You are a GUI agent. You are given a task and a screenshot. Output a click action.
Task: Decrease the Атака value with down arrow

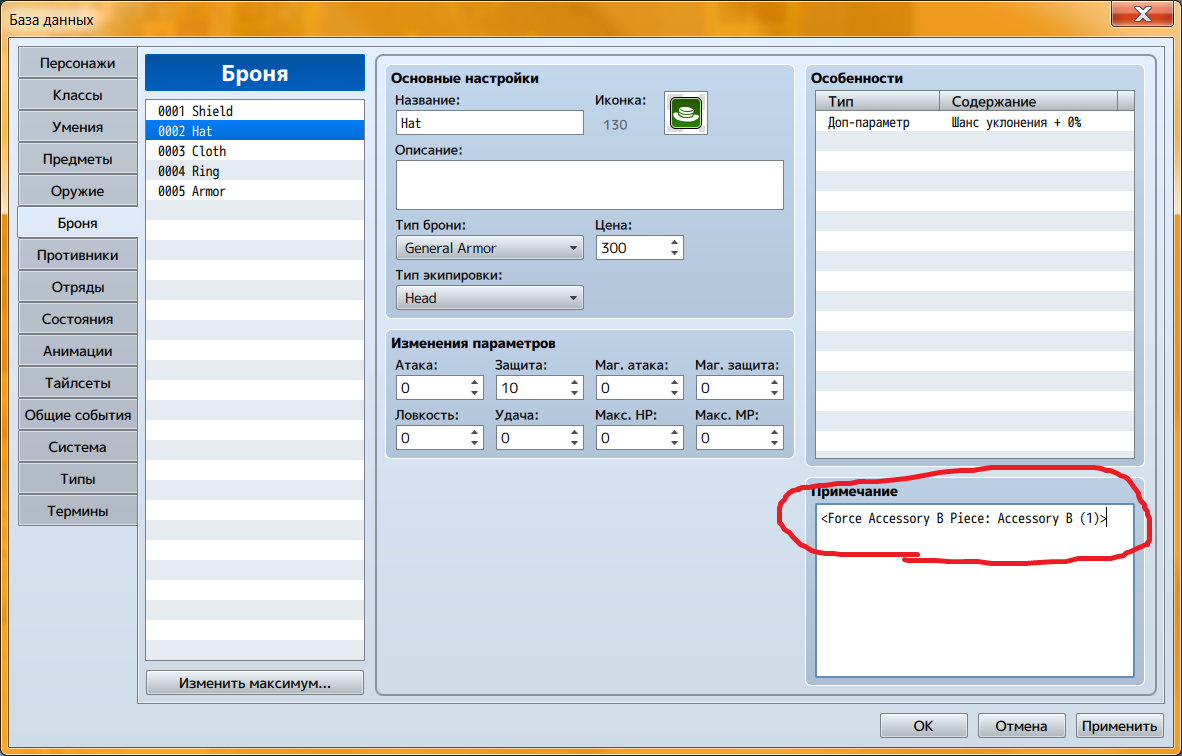[x=474, y=394]
